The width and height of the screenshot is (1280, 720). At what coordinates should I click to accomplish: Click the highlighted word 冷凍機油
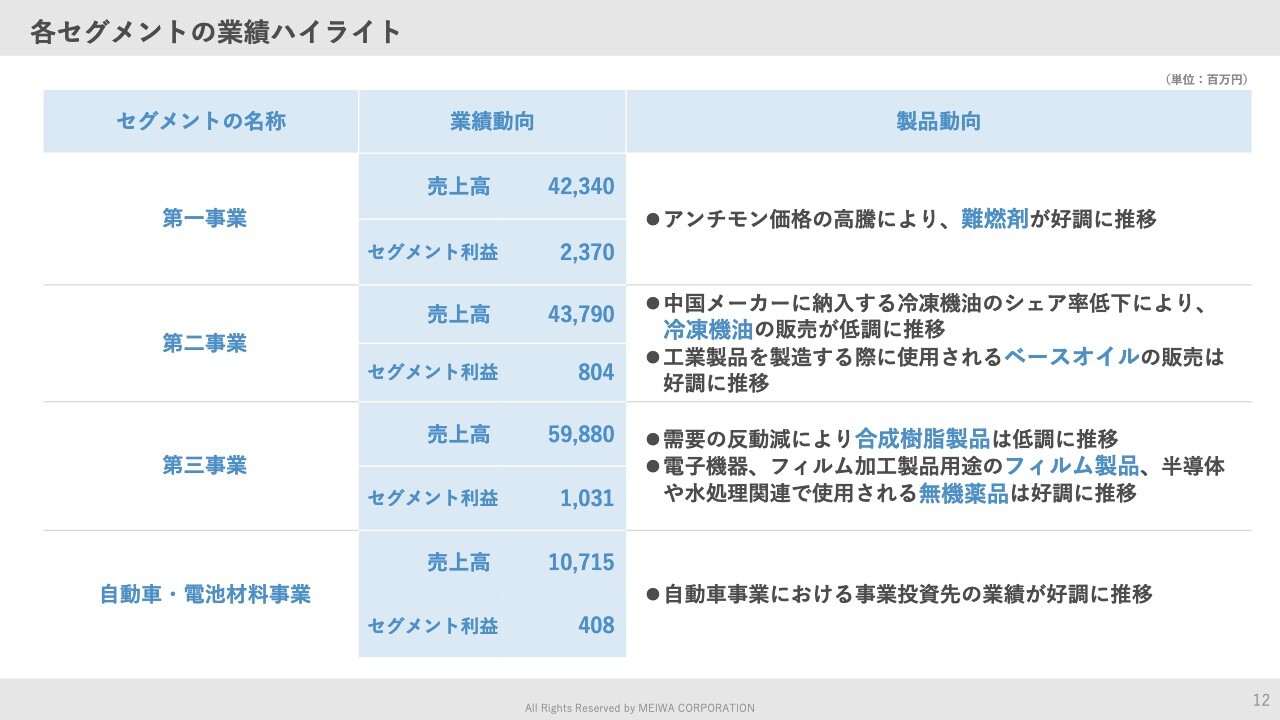coord(708,330)
